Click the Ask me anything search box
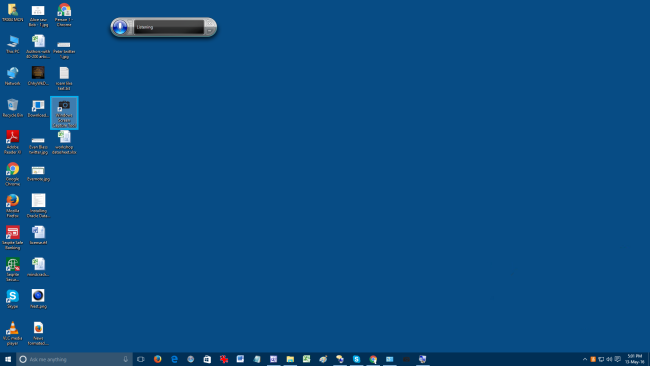This screenshot has height=366, width=650. pos(75,359)
